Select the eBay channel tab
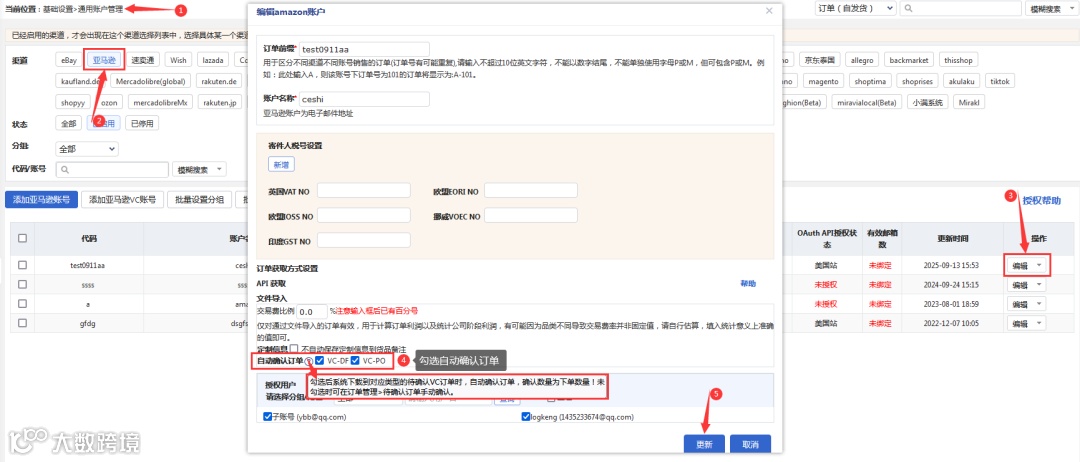The height and width of the screenshot is (462, 1080). click(x=69, y=60)
